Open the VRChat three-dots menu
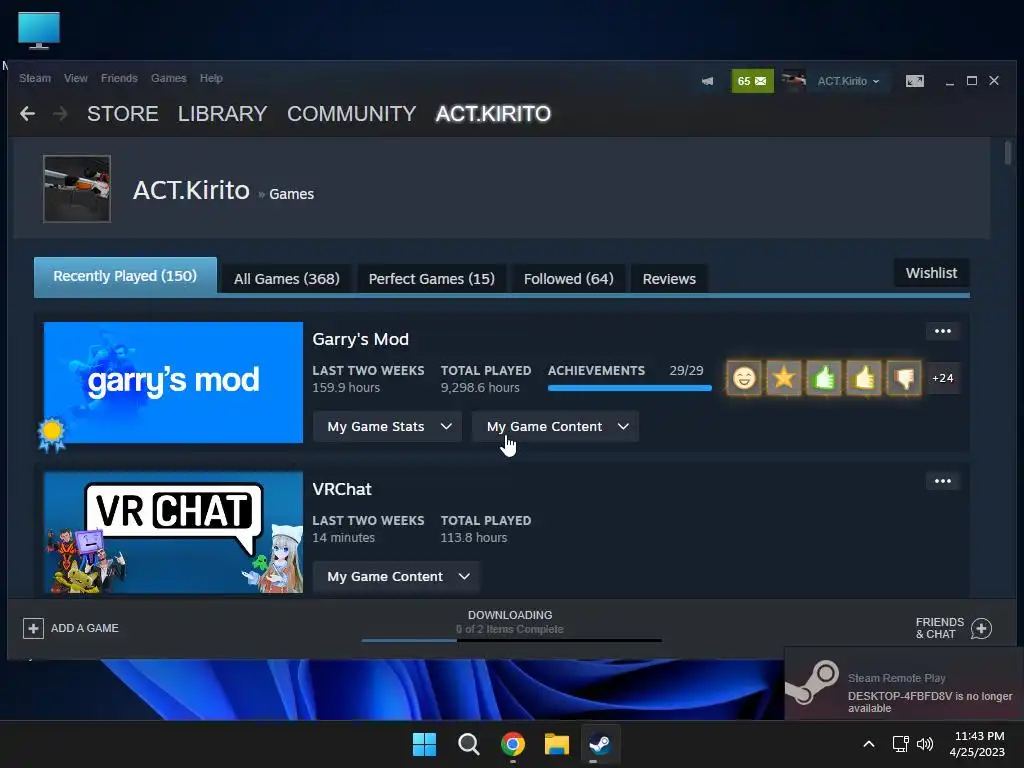Screen dimensions: 1024x768 point(942,481)
